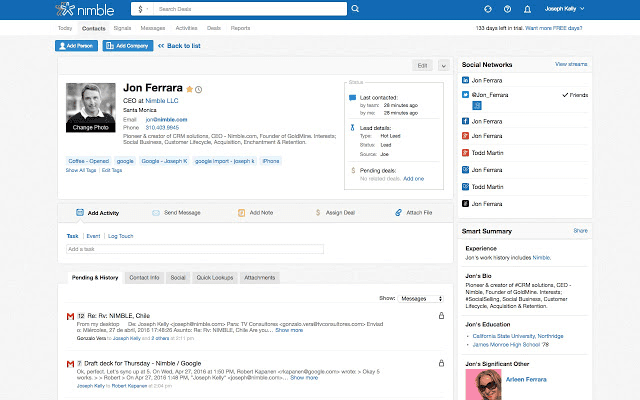Viewport: 640px width, 400px height.
Task: Click the clock icon beside Jon Ferrara's name
Action: point(199,89)
